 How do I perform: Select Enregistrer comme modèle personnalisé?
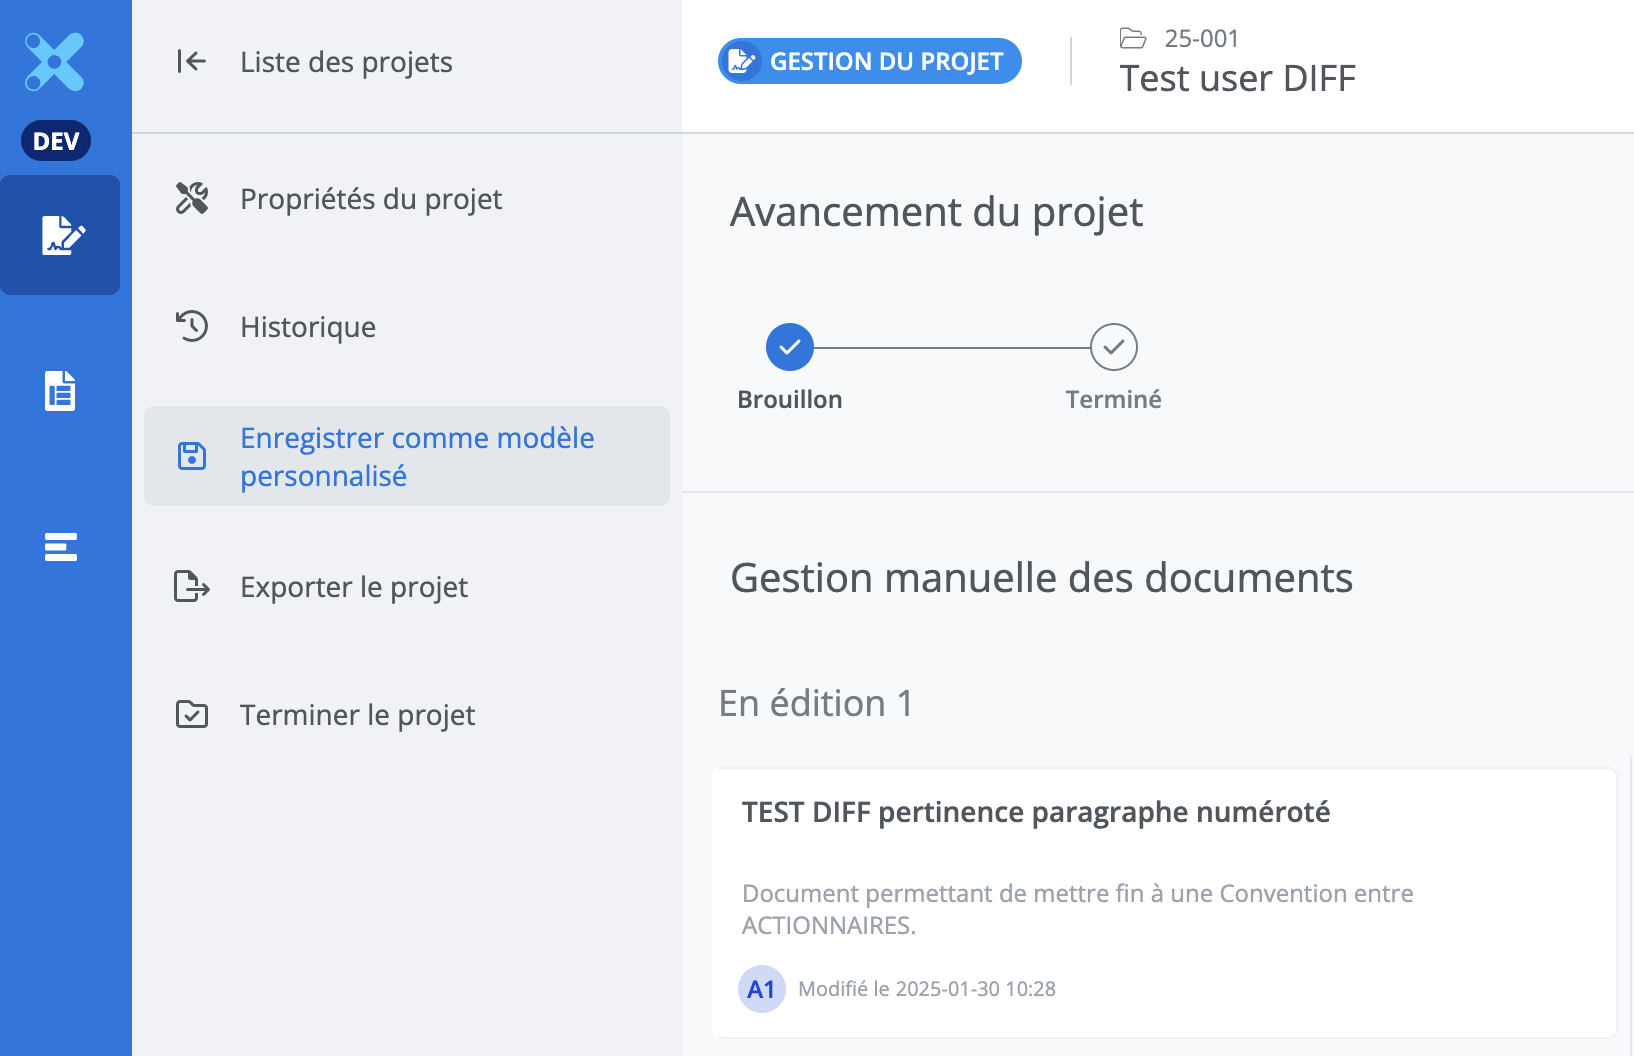point(417,456)
